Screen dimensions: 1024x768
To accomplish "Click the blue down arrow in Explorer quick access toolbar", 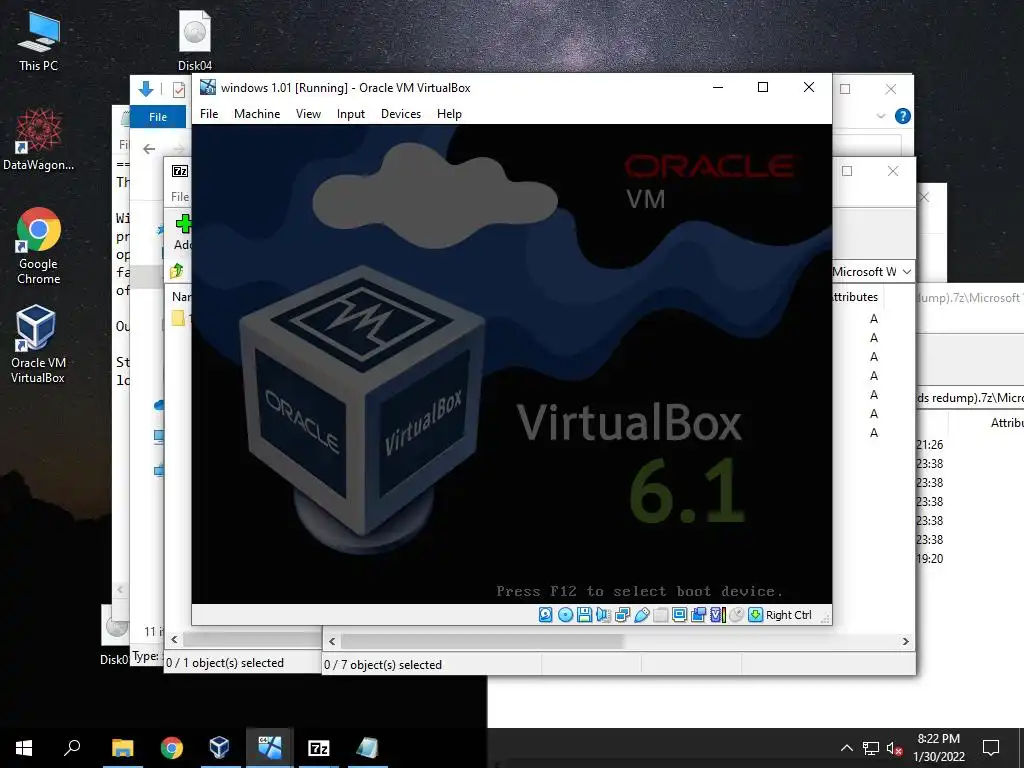I will [146, 89].
